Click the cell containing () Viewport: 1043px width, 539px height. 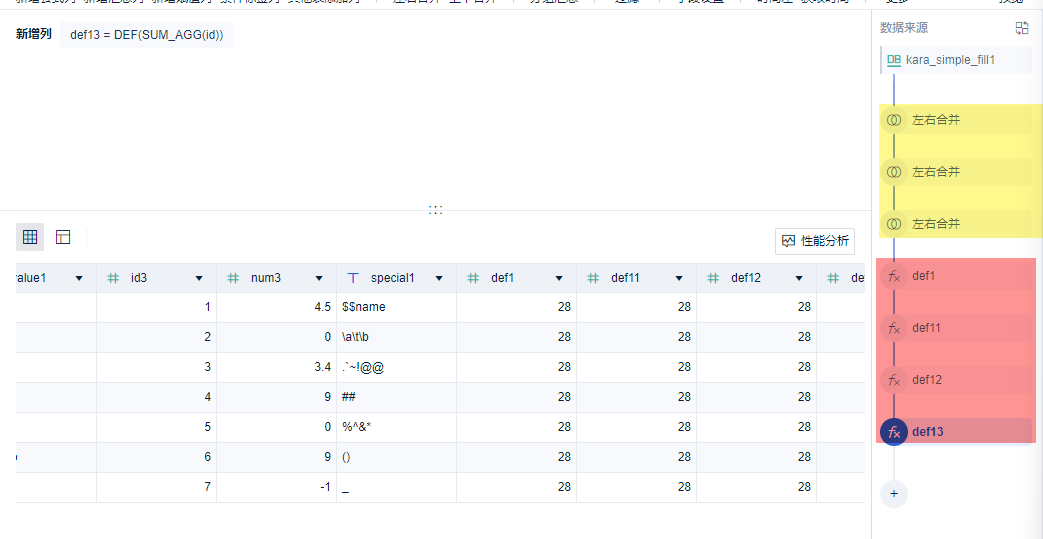[396, 457]
